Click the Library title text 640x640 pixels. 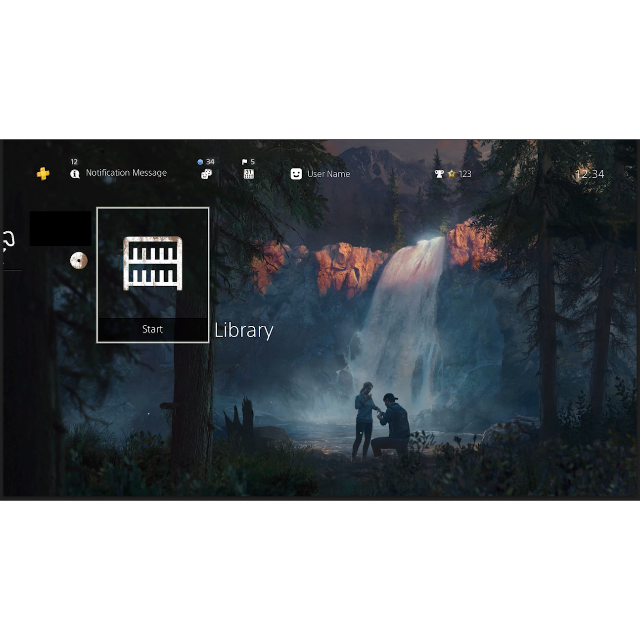[244, 331]
